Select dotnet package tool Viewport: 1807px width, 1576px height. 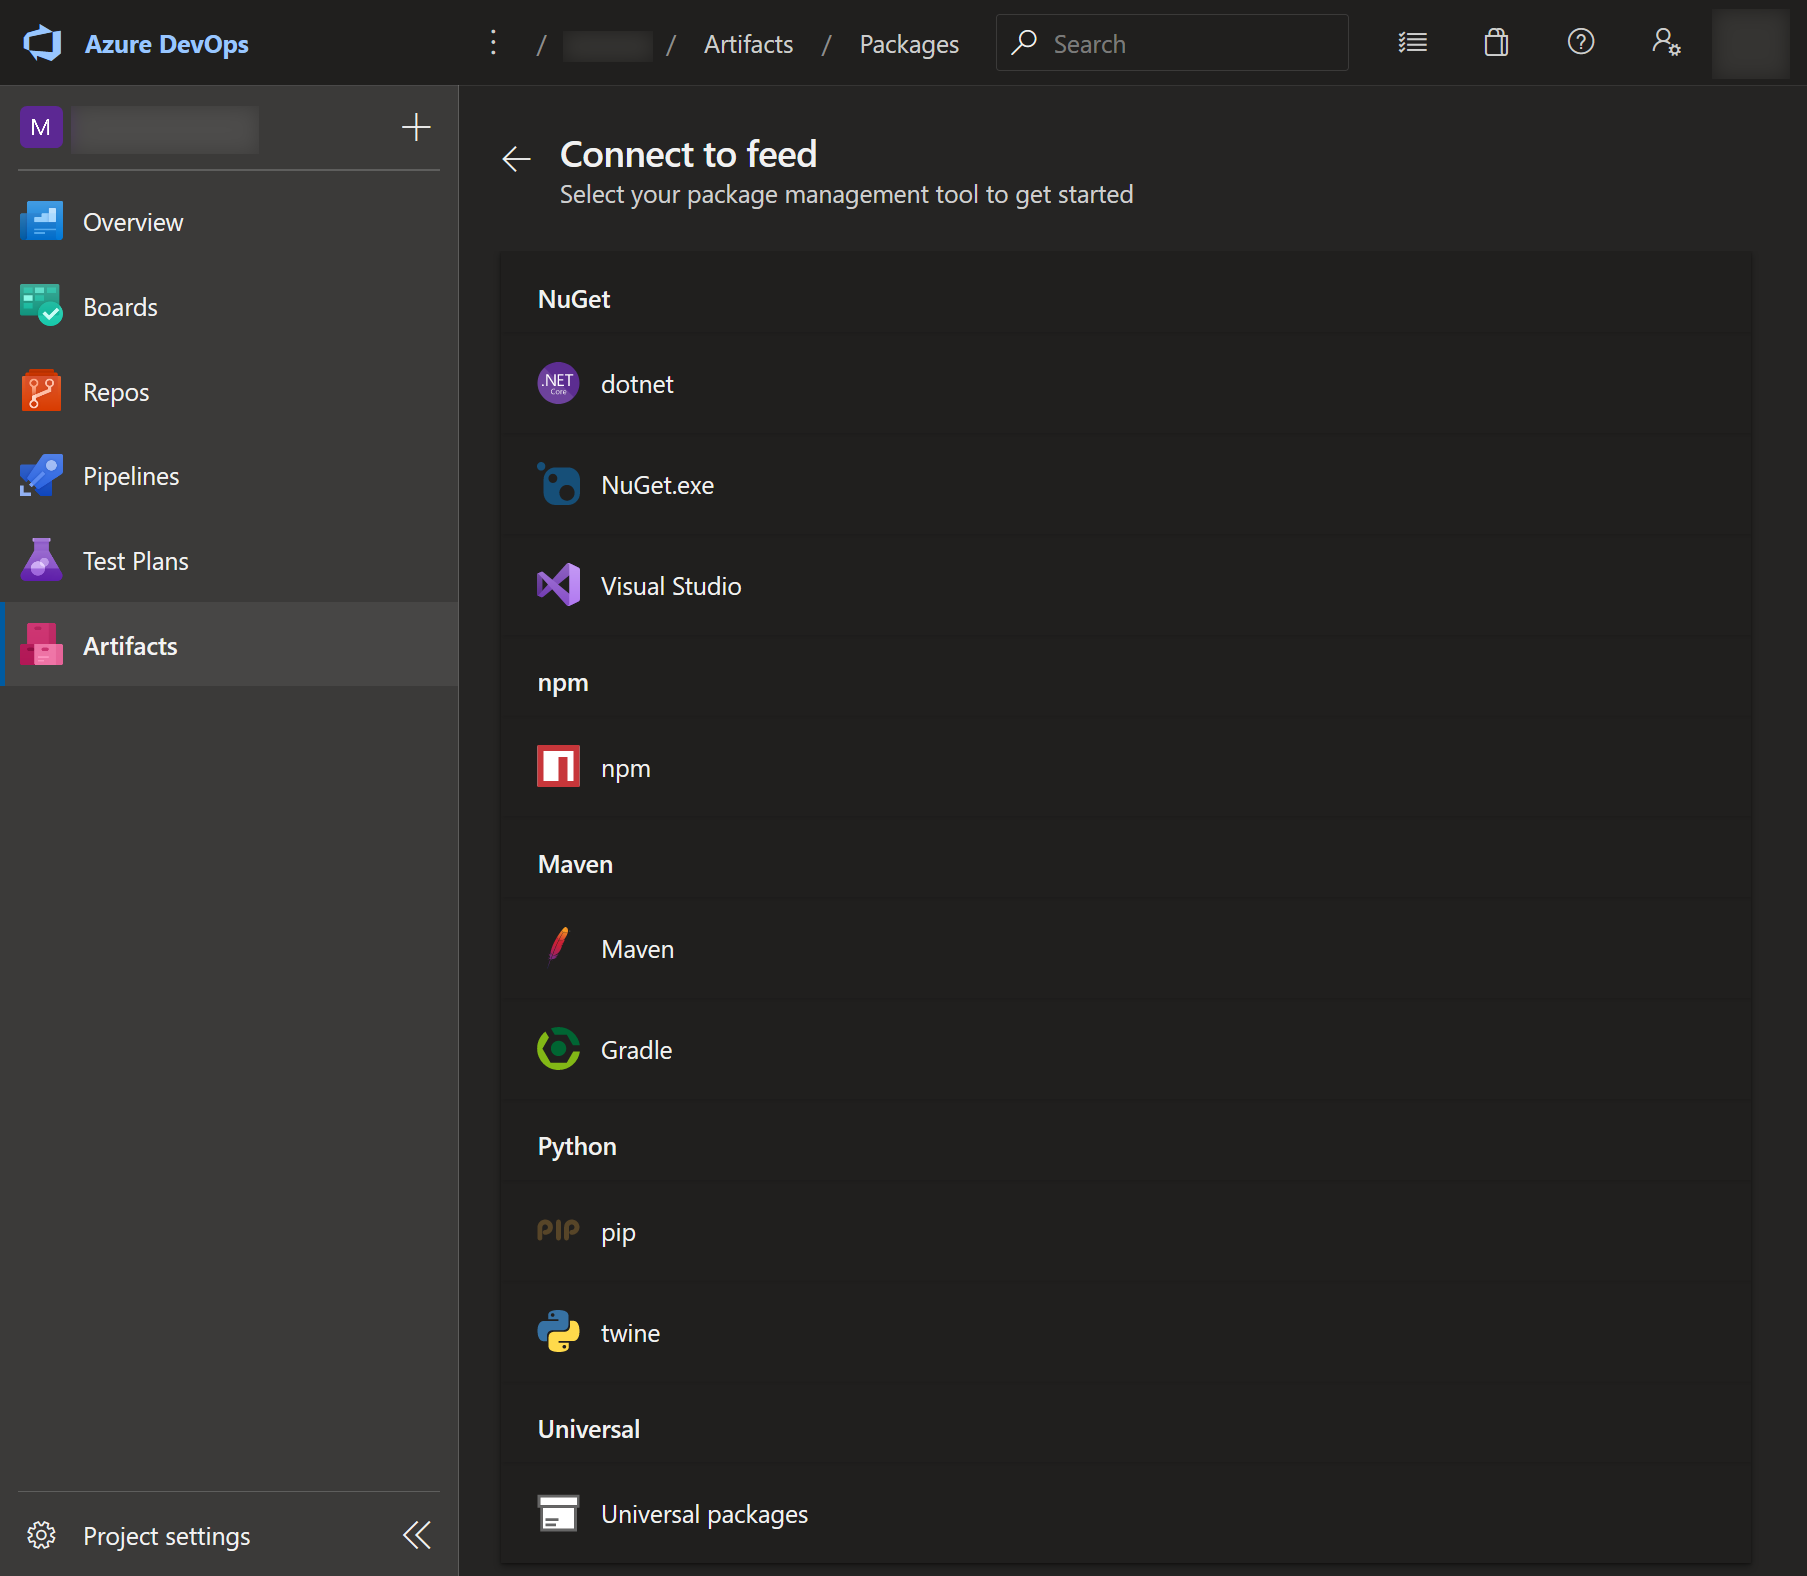(x=1126, y=384)
